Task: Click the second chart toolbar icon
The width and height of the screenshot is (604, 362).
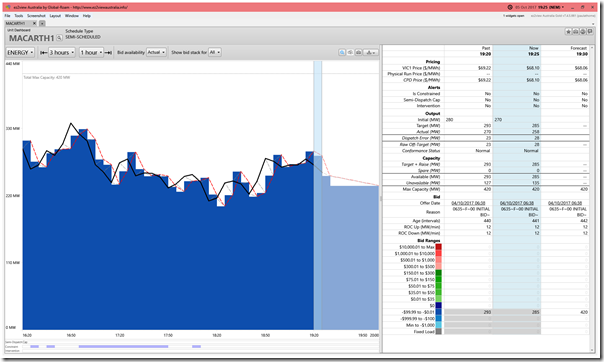Action: (x=350, y=52)
